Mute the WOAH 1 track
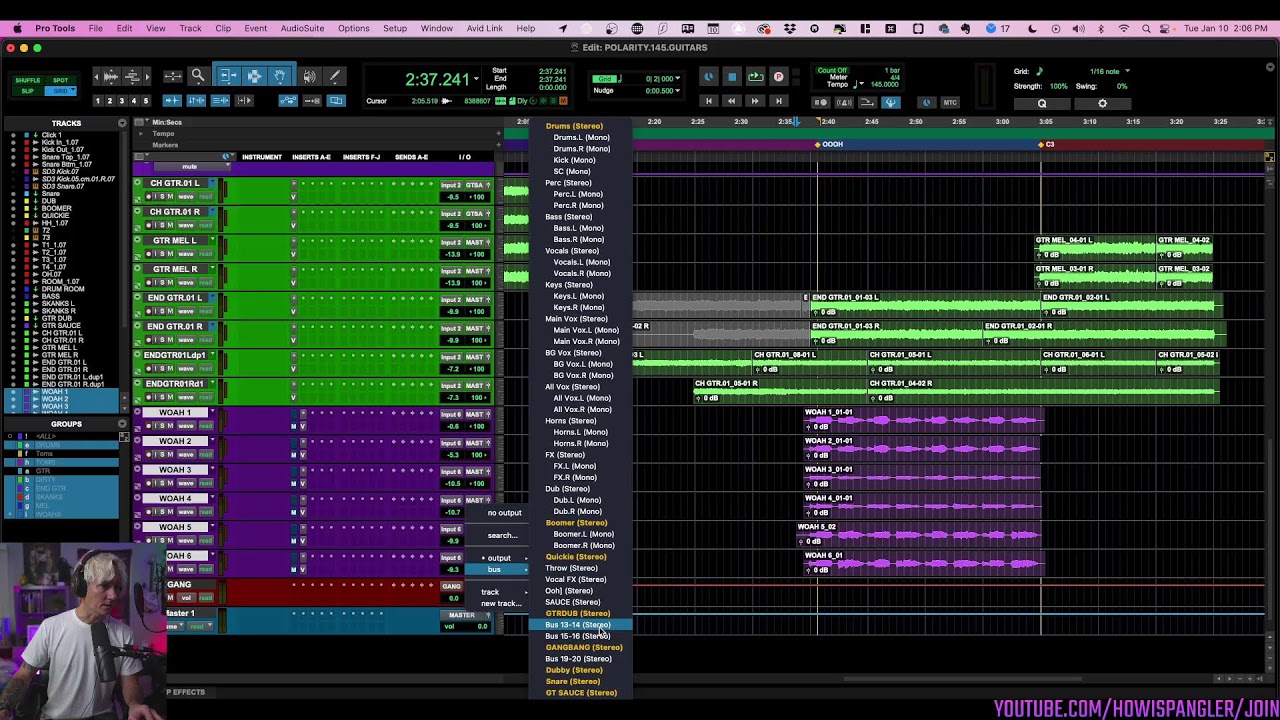This screenshot has height=720, width=1280. pos(168,426)
